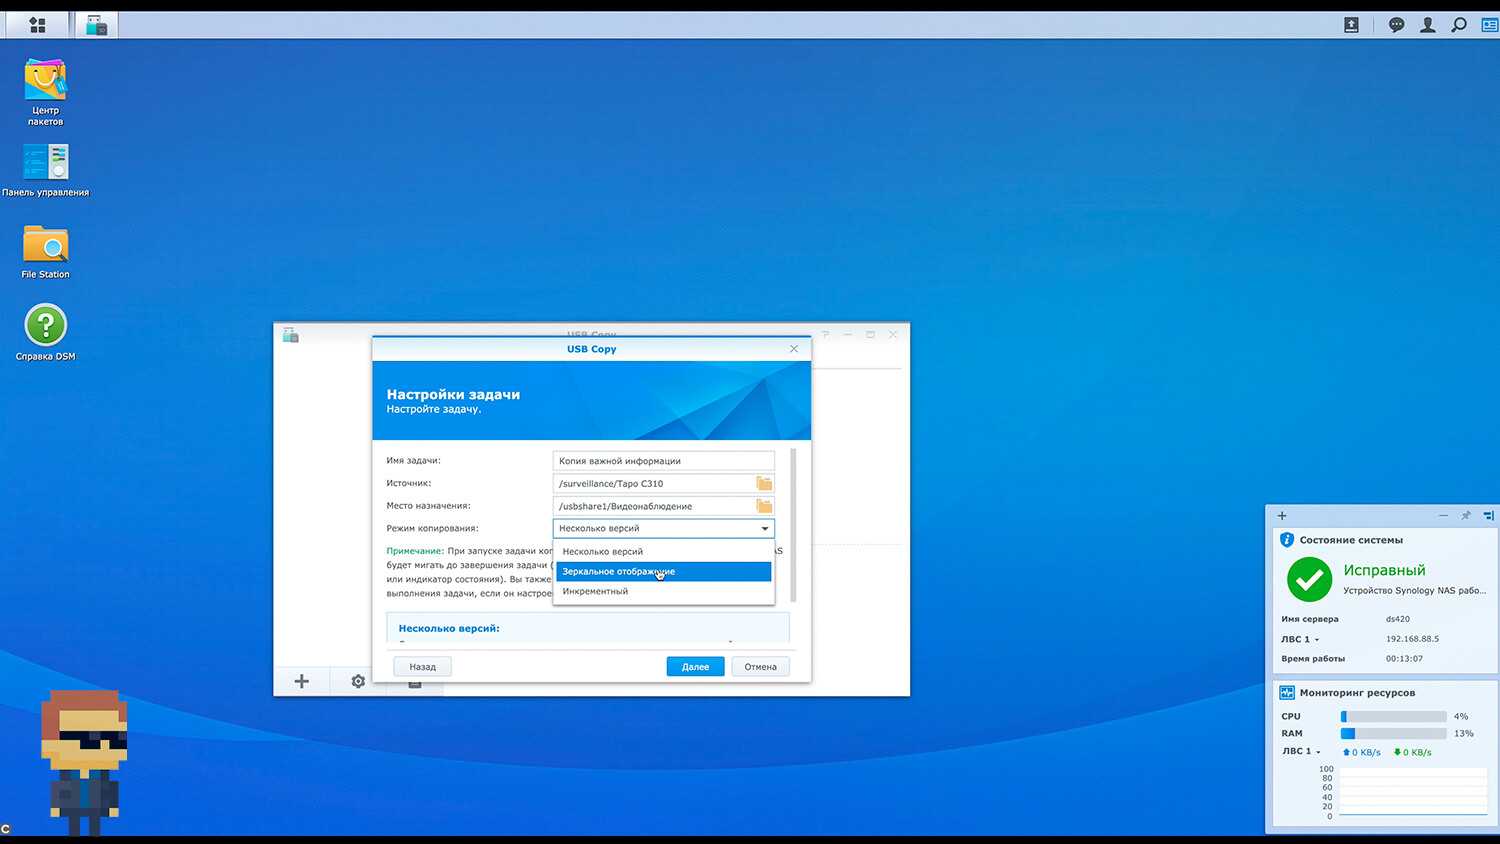Expand LAN 1 selector in resource monitor
The image size is (1500, 844).
(x=1317, y=752)
